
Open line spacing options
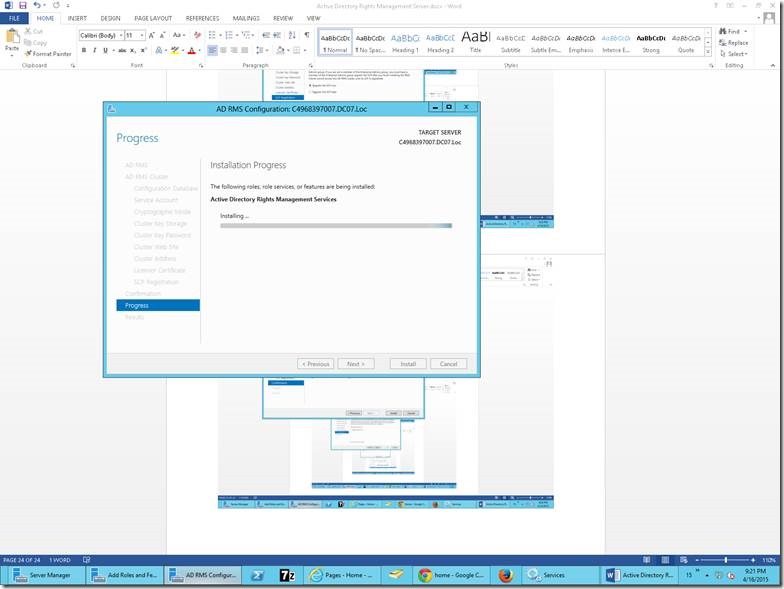tap(262, 50)
